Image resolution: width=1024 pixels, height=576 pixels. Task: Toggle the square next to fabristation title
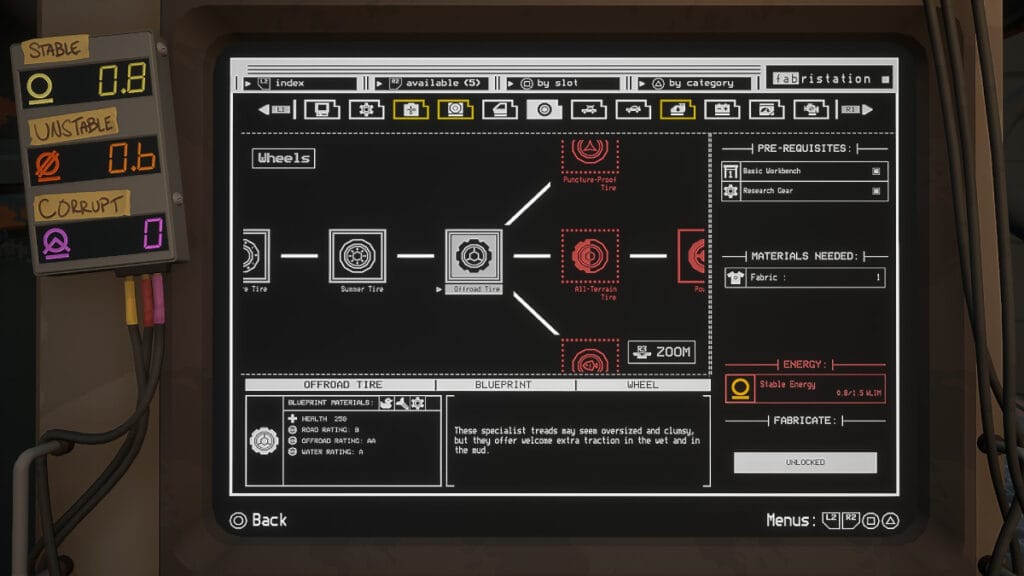[x=885, y=79]
